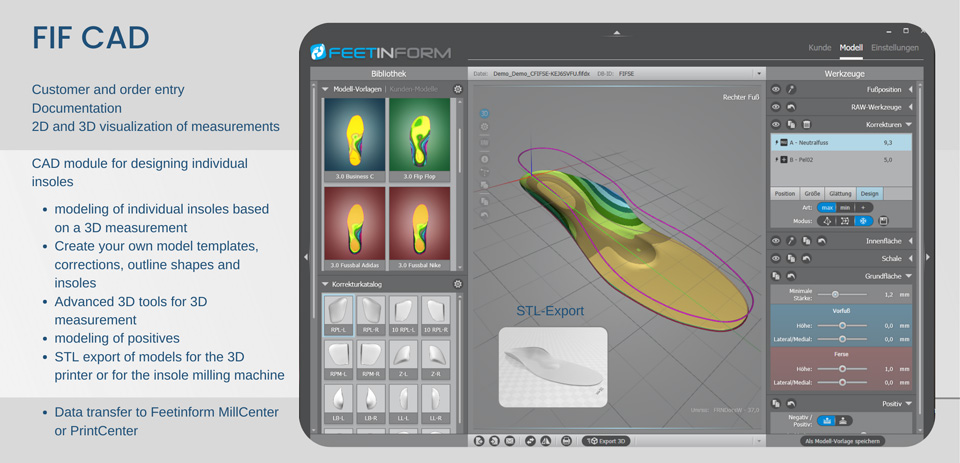Image resolution: width=960 pixels, height=463 pixels.
Task: Choose the 10 RPL-L correction shape
Action: (403, 315)
